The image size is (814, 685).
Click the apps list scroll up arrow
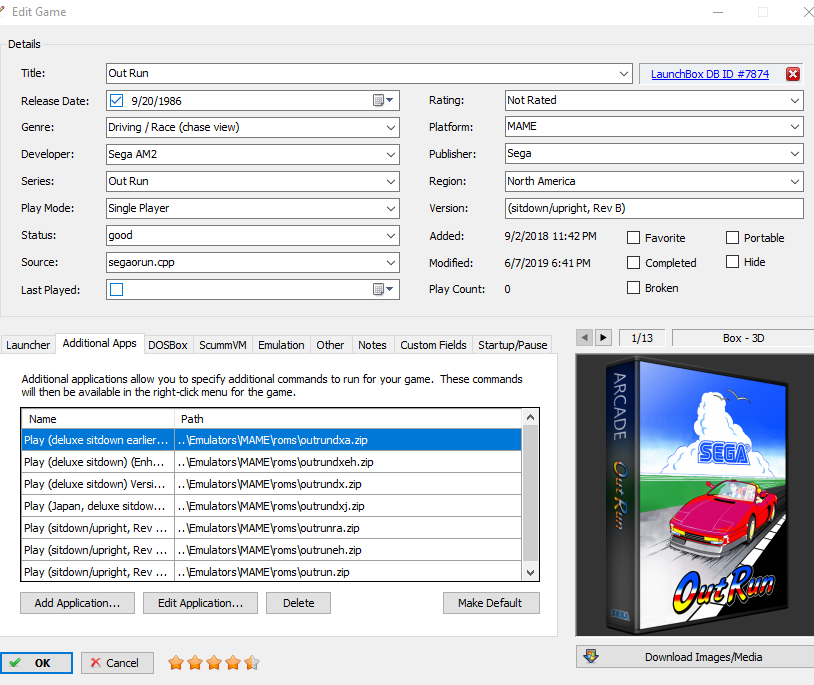[530, 417]
